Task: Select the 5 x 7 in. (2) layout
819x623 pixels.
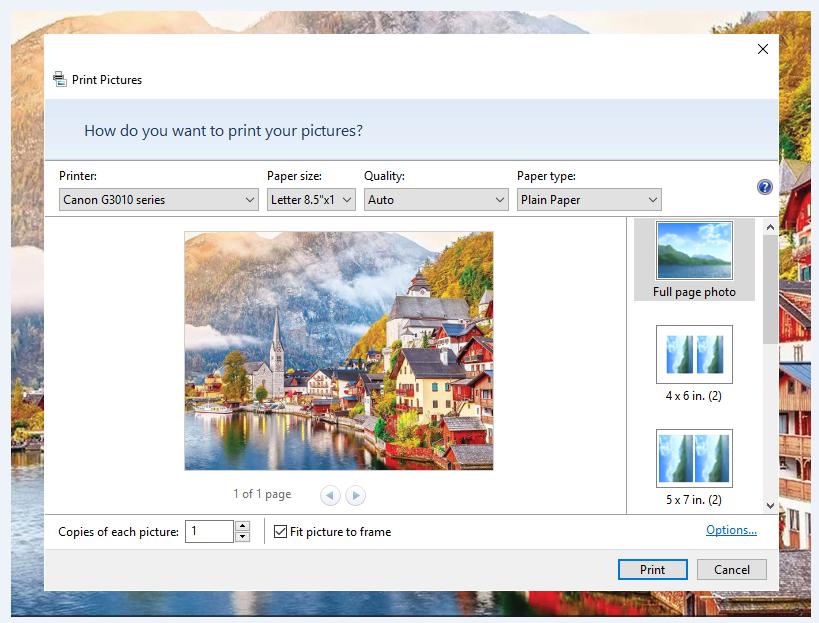Action: coord(694,458)
